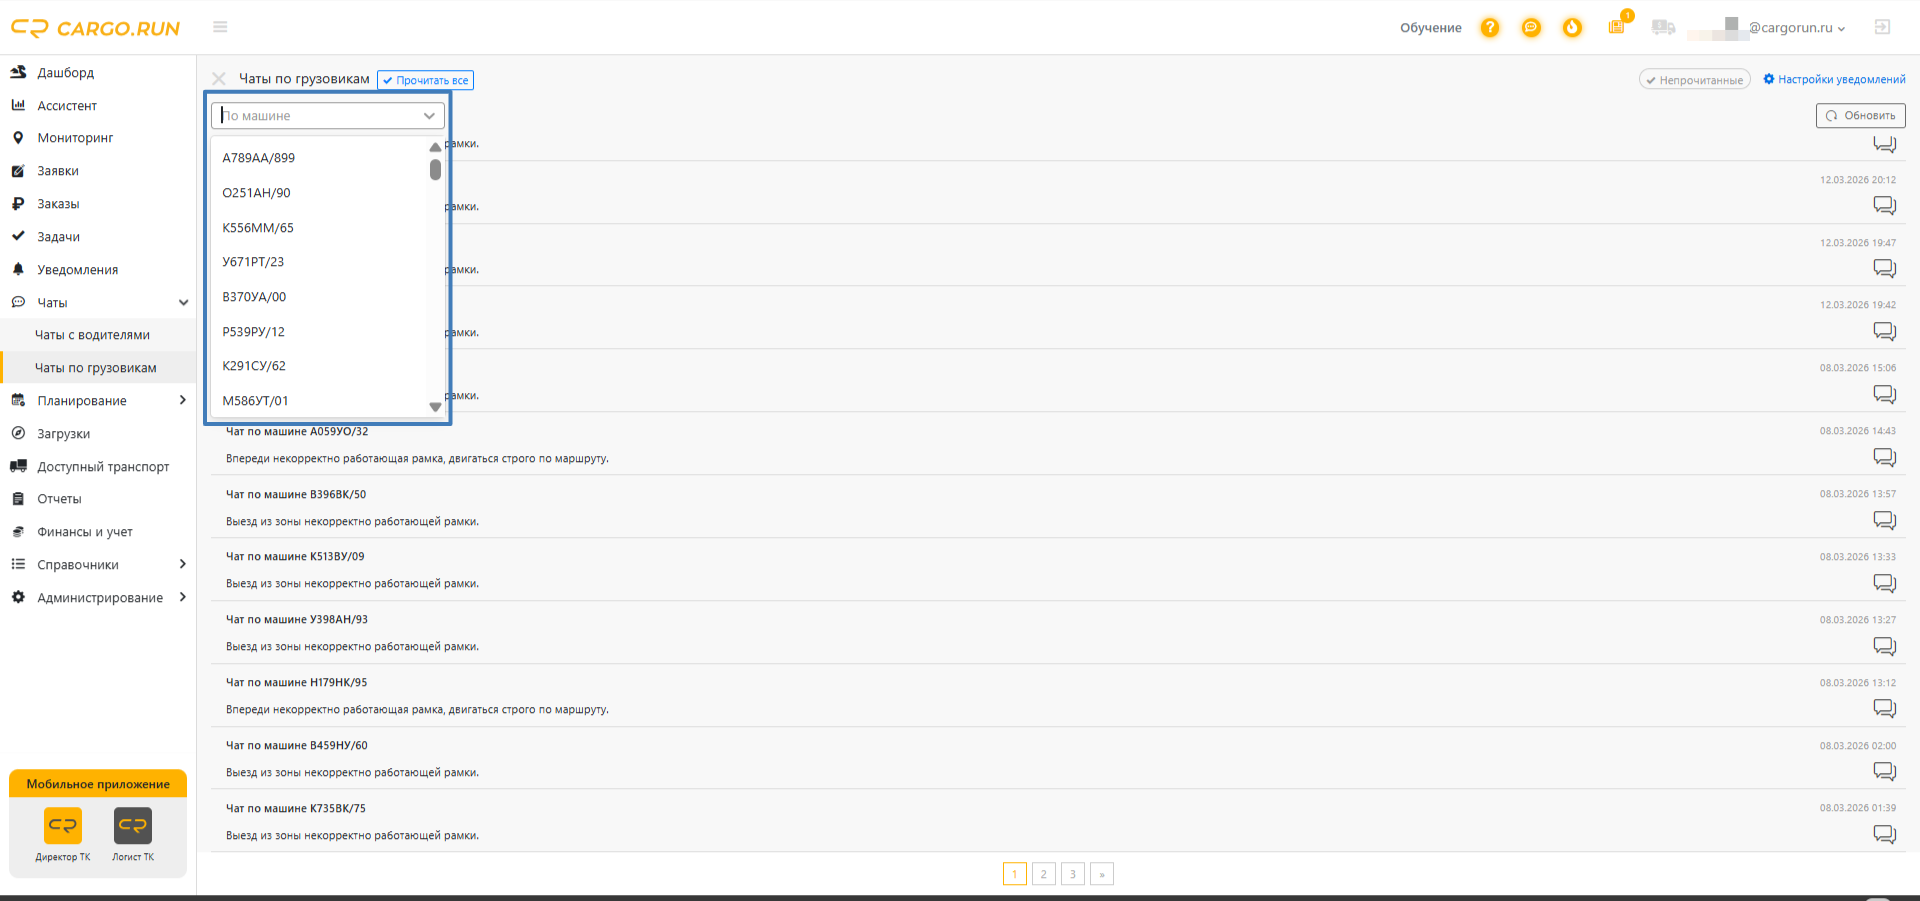1920x901 pixels.
Task: Open chat icon for В396ВК/50 row
Action: [x=1884, y=520]
